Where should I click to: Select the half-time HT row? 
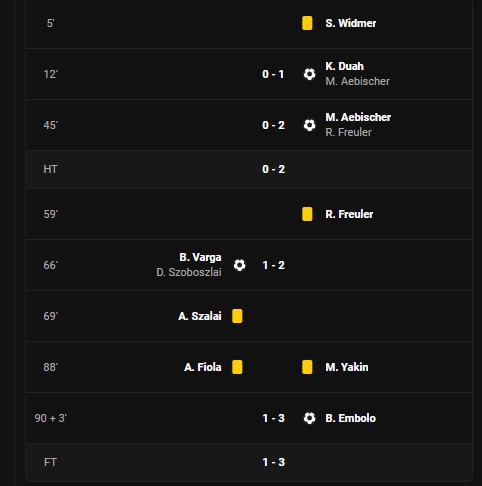(249, 169)
